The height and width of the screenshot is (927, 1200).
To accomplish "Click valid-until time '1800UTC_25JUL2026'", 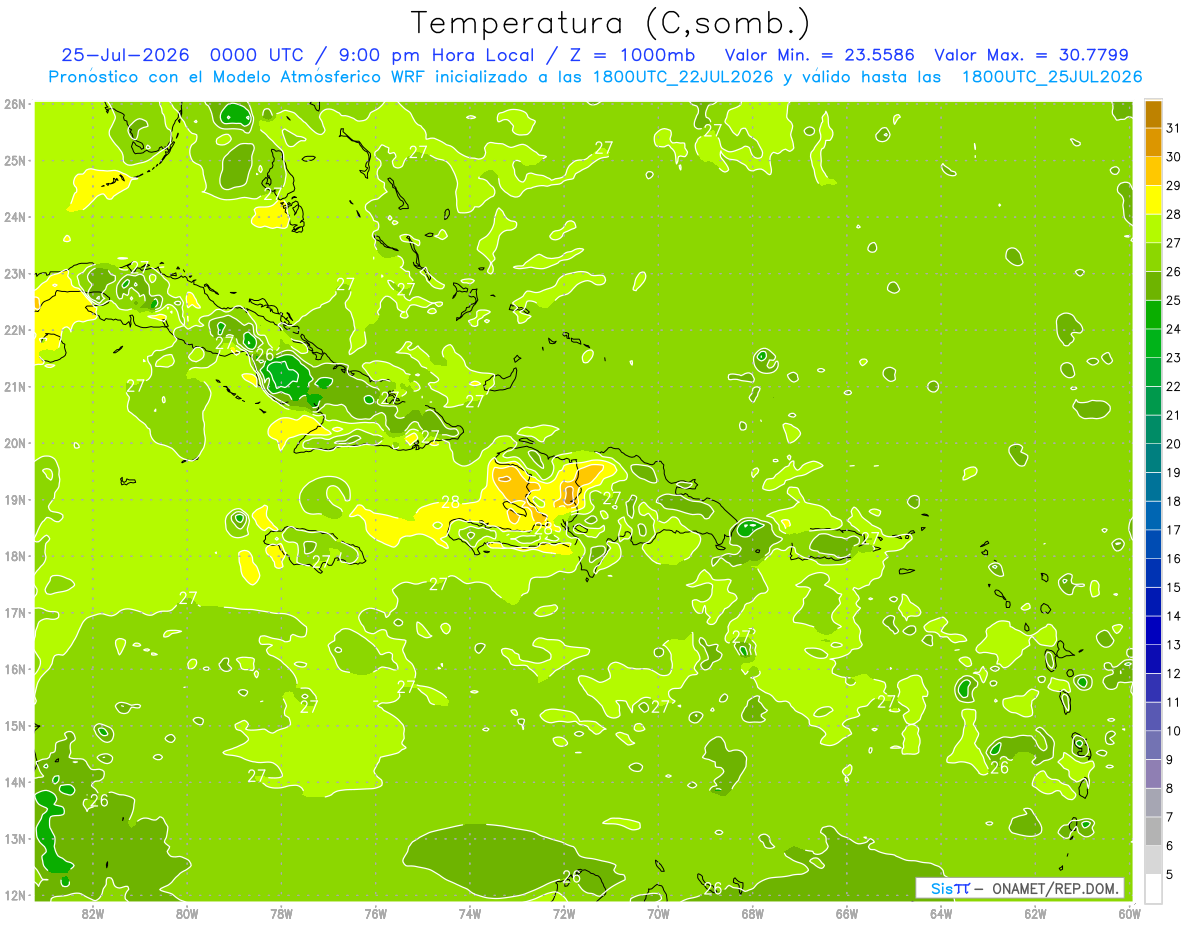I will (1052, 77).
